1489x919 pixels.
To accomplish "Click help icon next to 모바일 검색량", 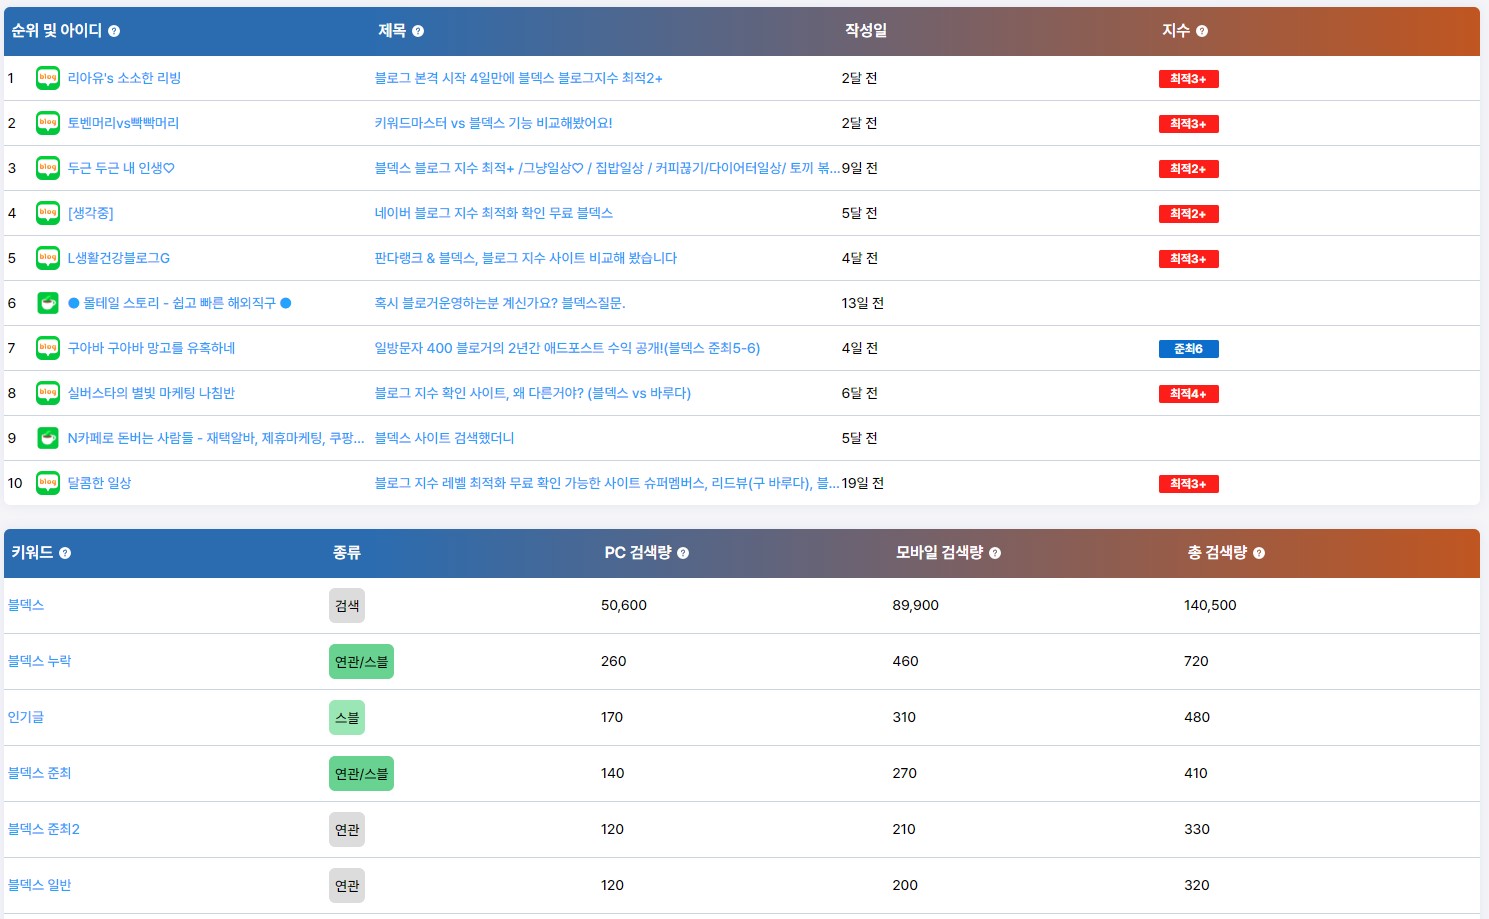I will coord(995,553).
